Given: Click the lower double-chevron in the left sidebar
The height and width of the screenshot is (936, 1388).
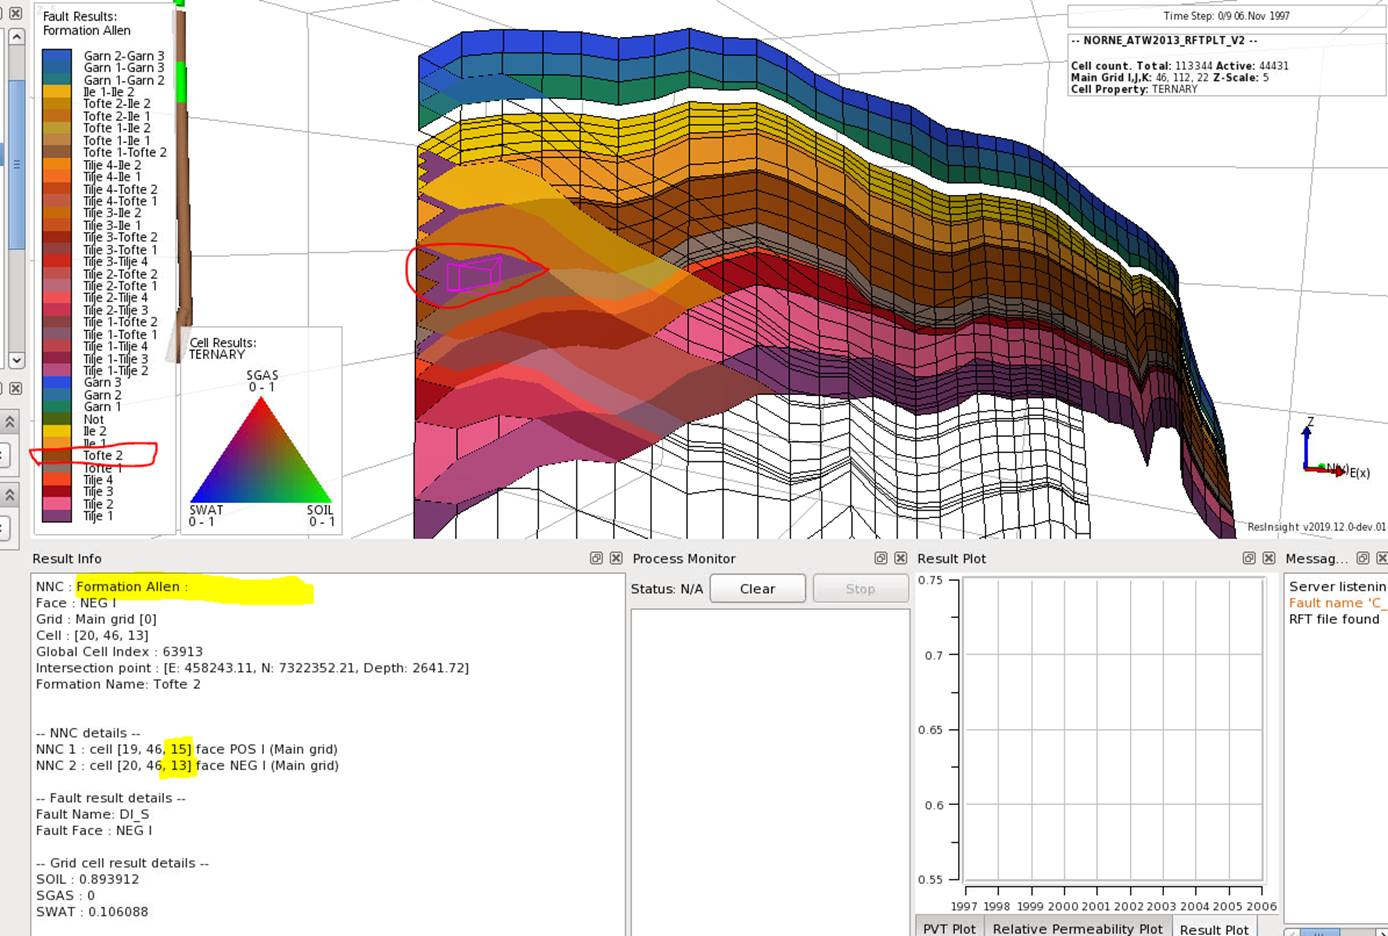Looking at the screenshot, I should coord(10,493).
